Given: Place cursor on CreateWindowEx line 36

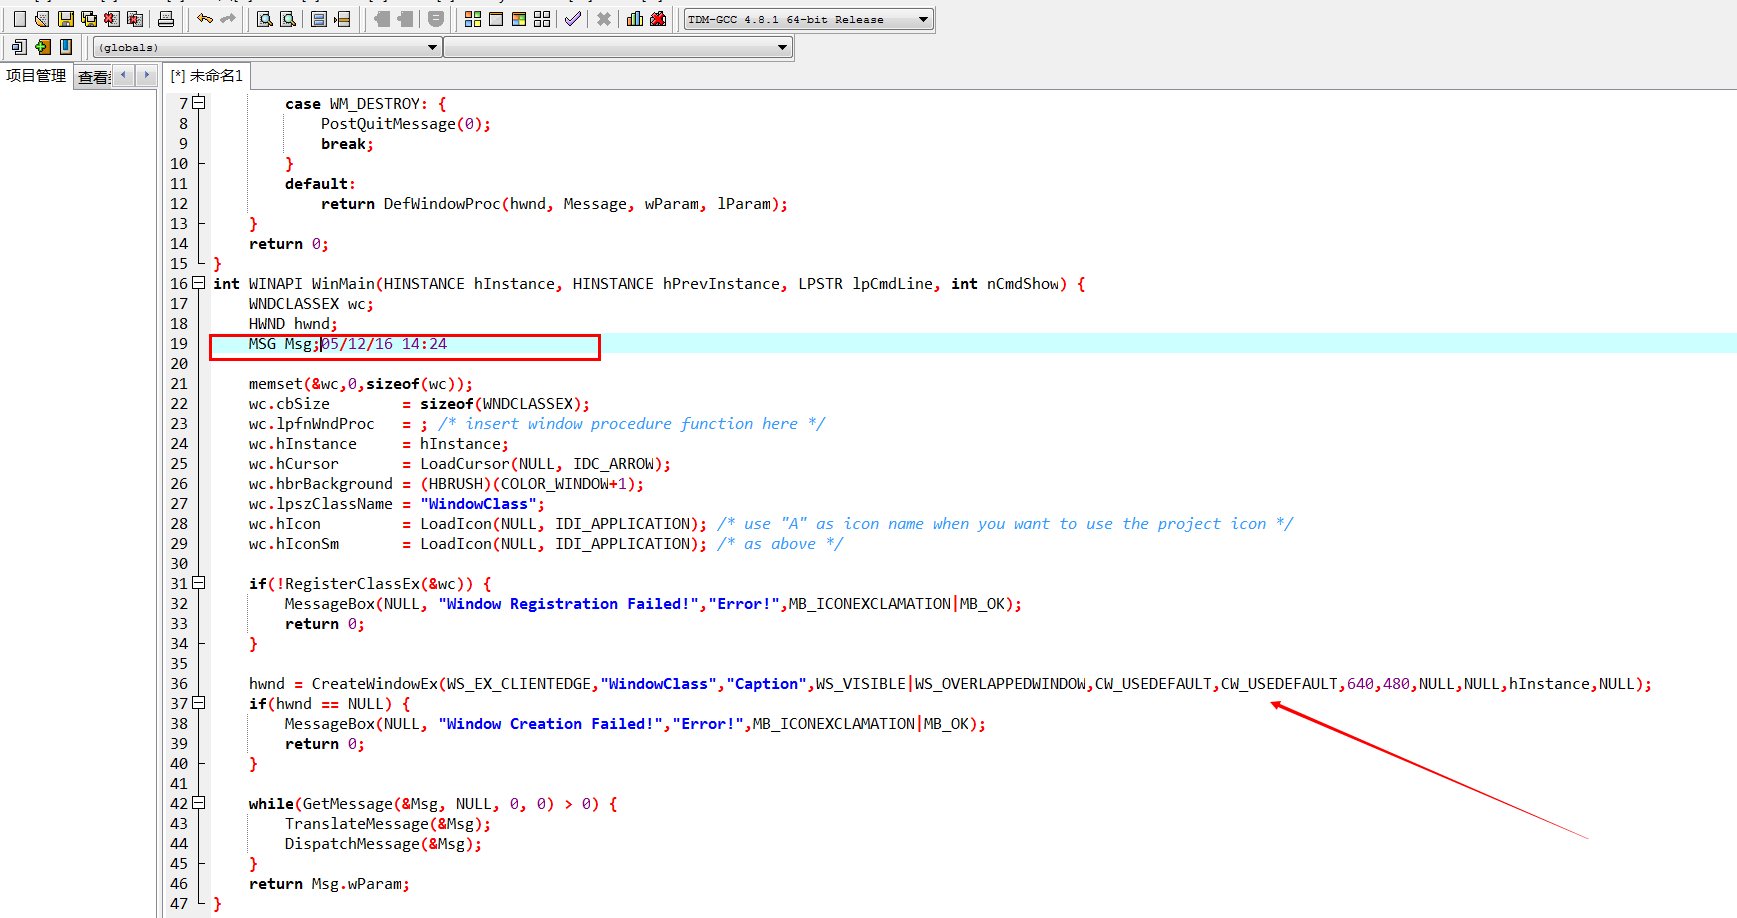Looking at the screenshot, I should 700,684.
